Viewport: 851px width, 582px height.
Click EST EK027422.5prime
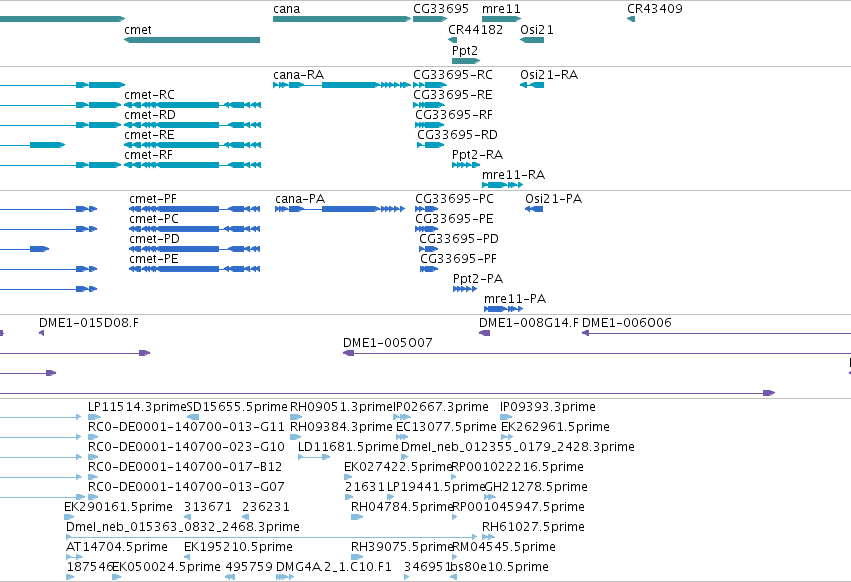coord(398,467)
